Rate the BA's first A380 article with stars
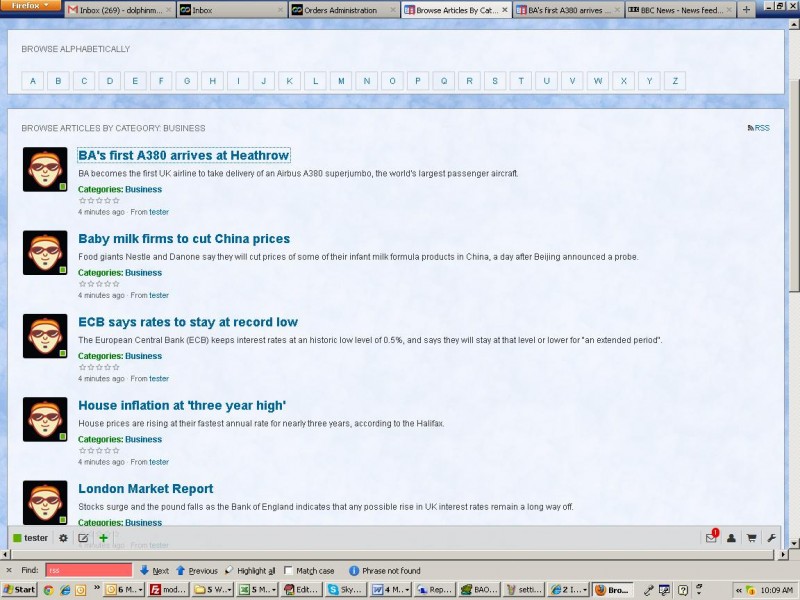The width and height of the screenshot is (800, 600). [x=99, y=201]
